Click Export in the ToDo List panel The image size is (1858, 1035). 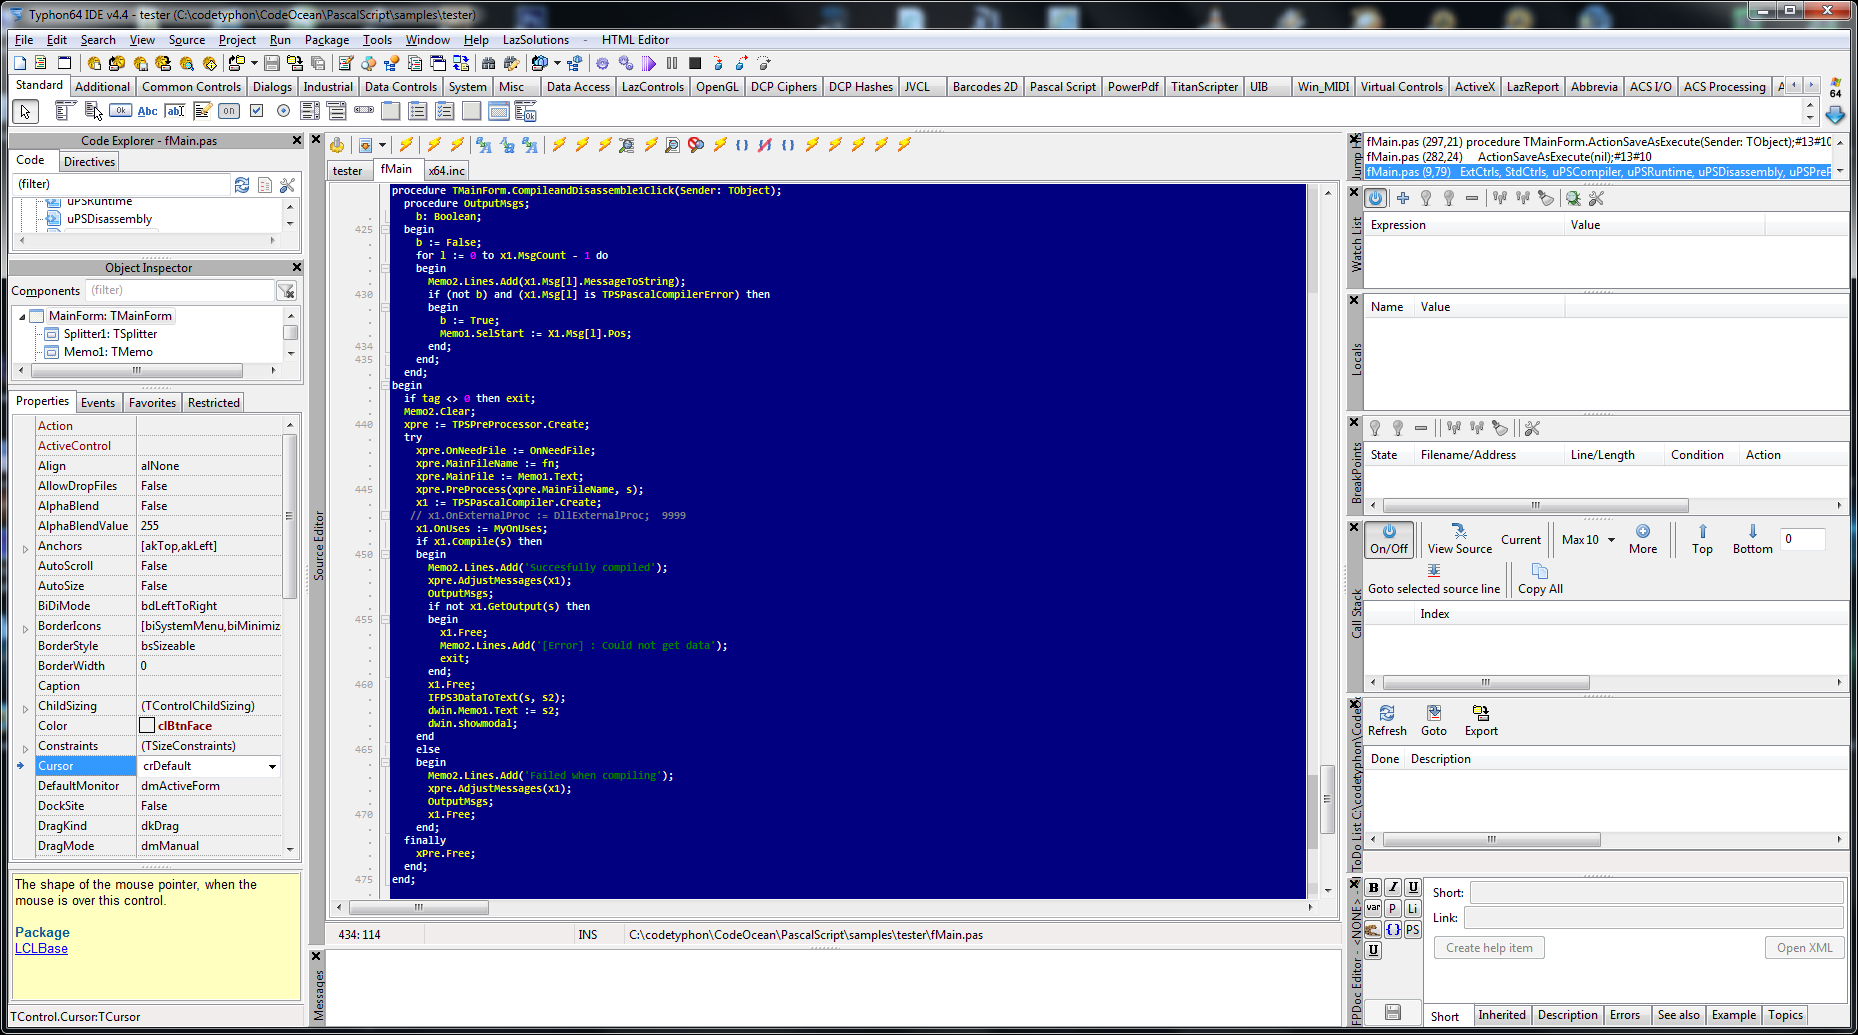pos(1481,720)
